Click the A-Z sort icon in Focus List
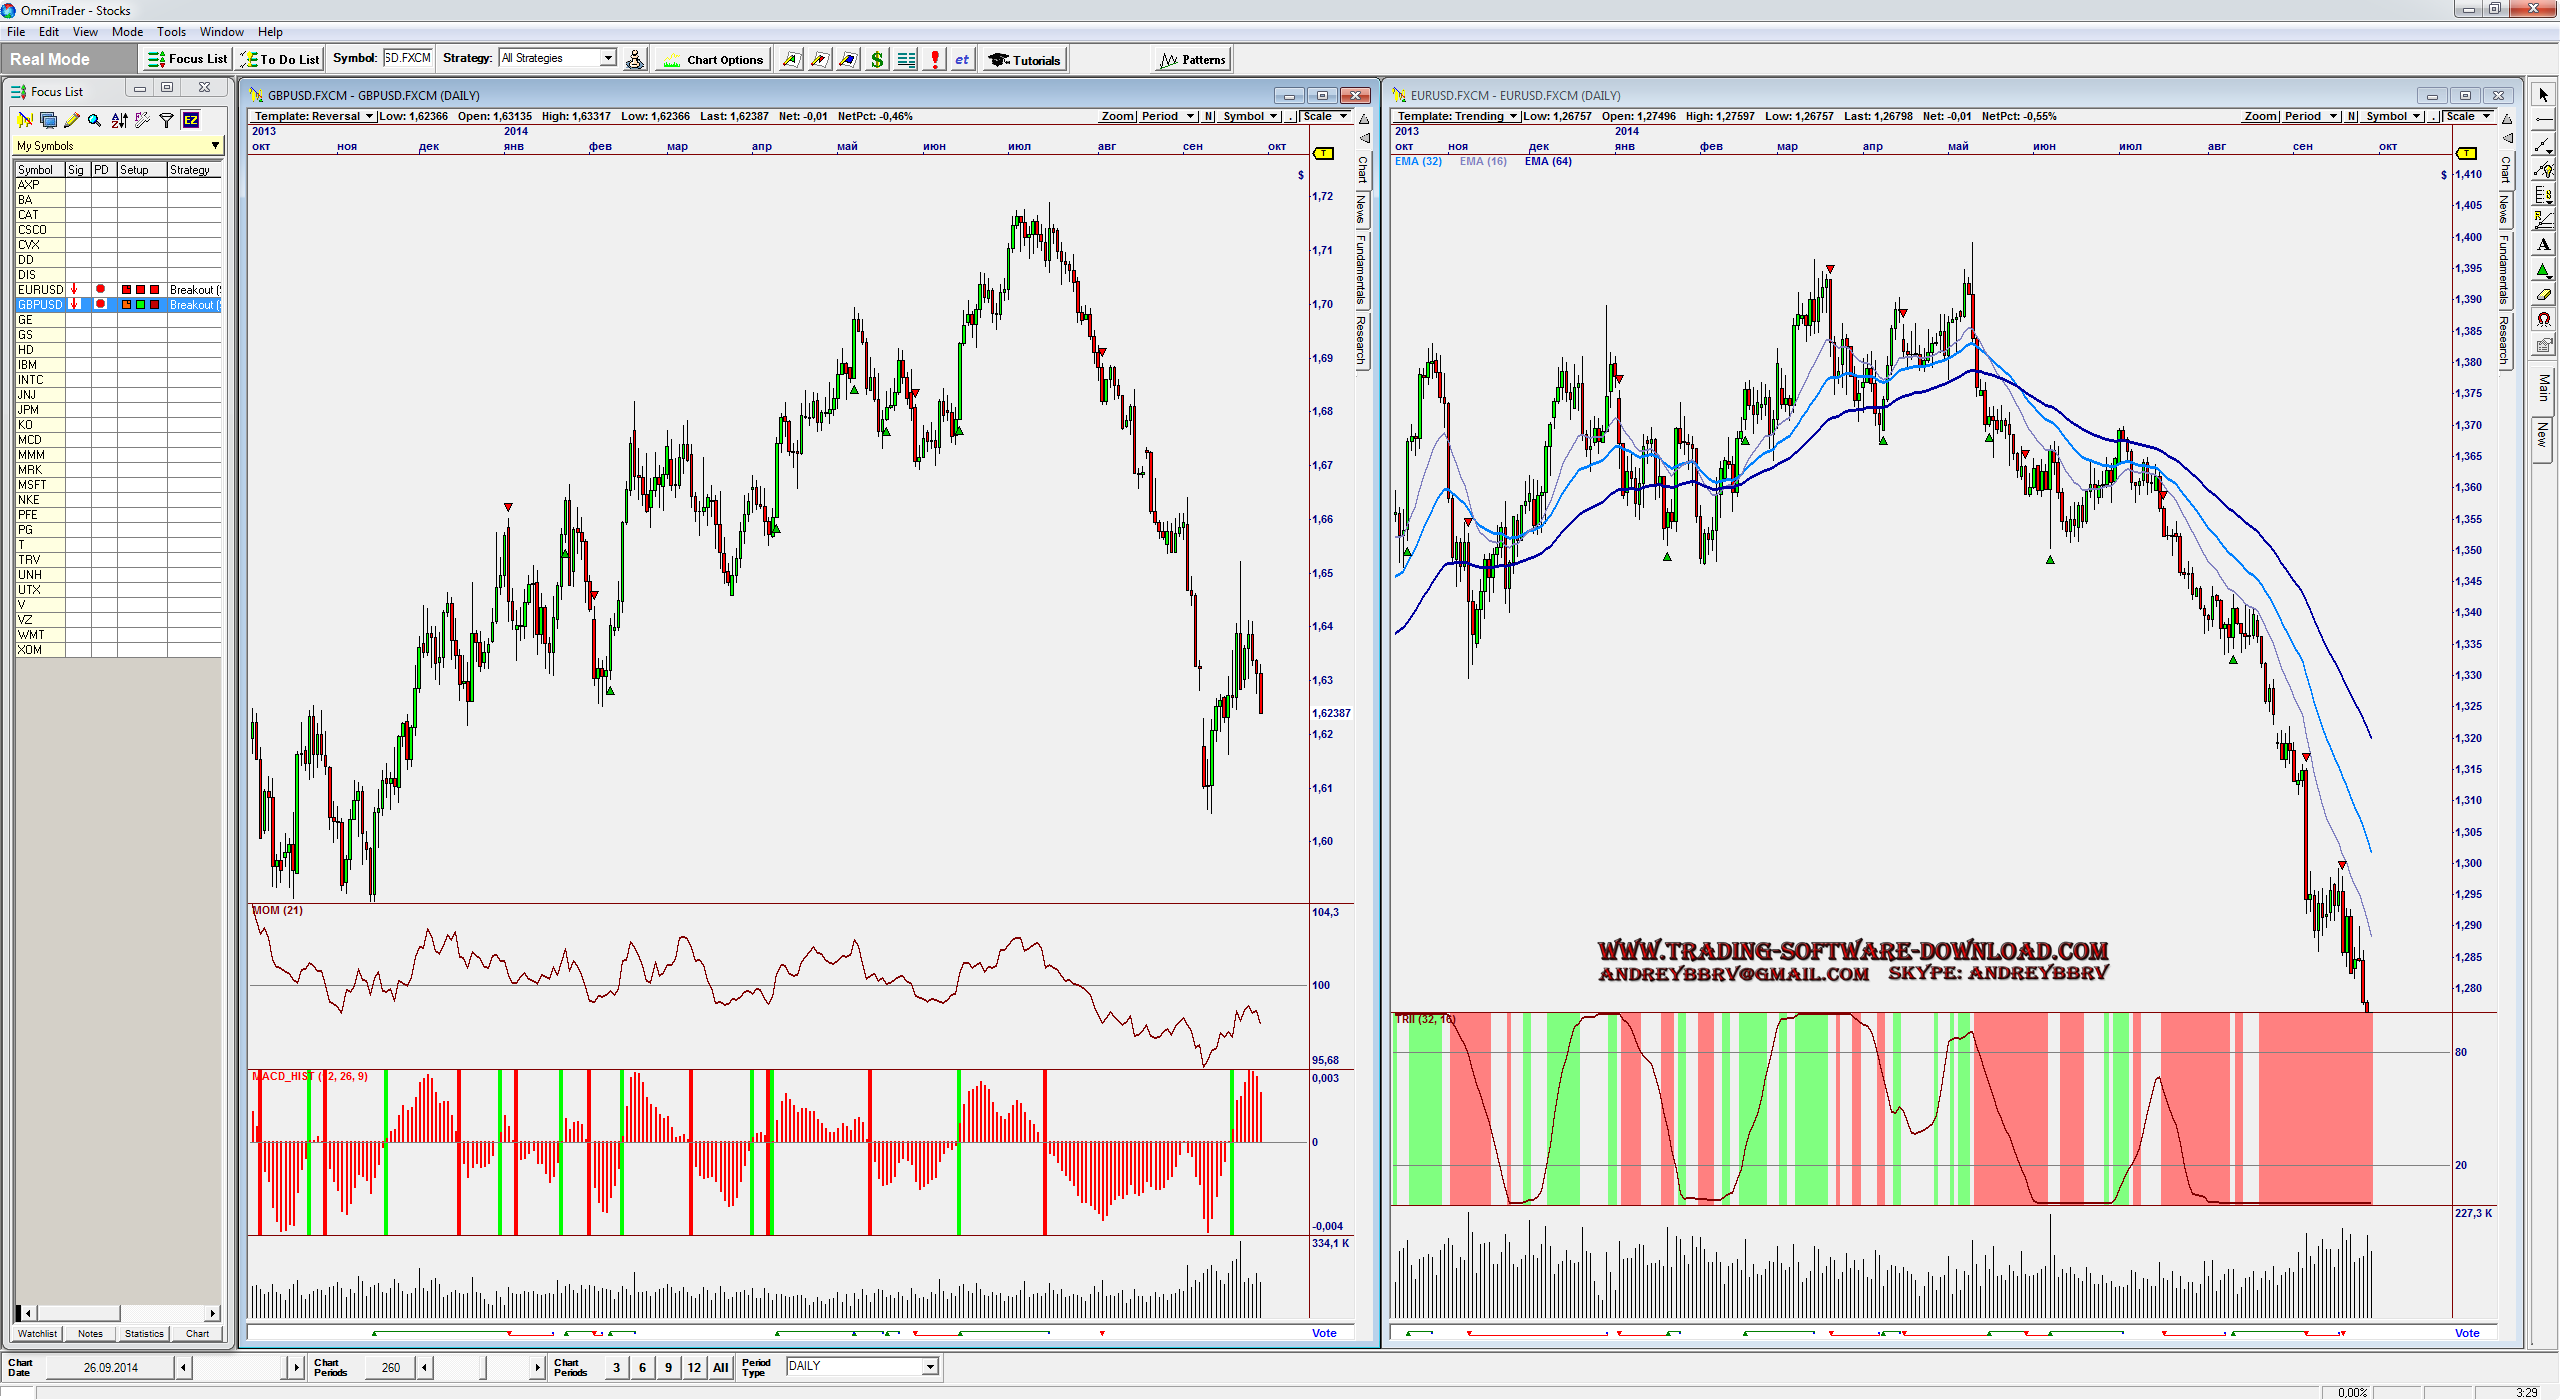Image resolution: width=2560 pixels, height=1400 pixels. (x=119, y=120)
